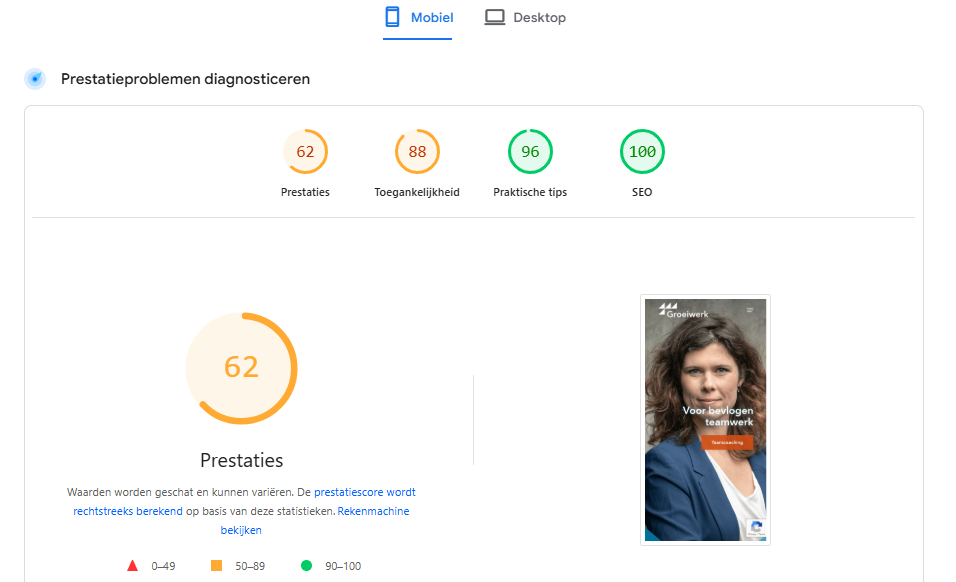Click the green circle 90–100 legend icon
The image size is (956, 582).
click(306, 566)
